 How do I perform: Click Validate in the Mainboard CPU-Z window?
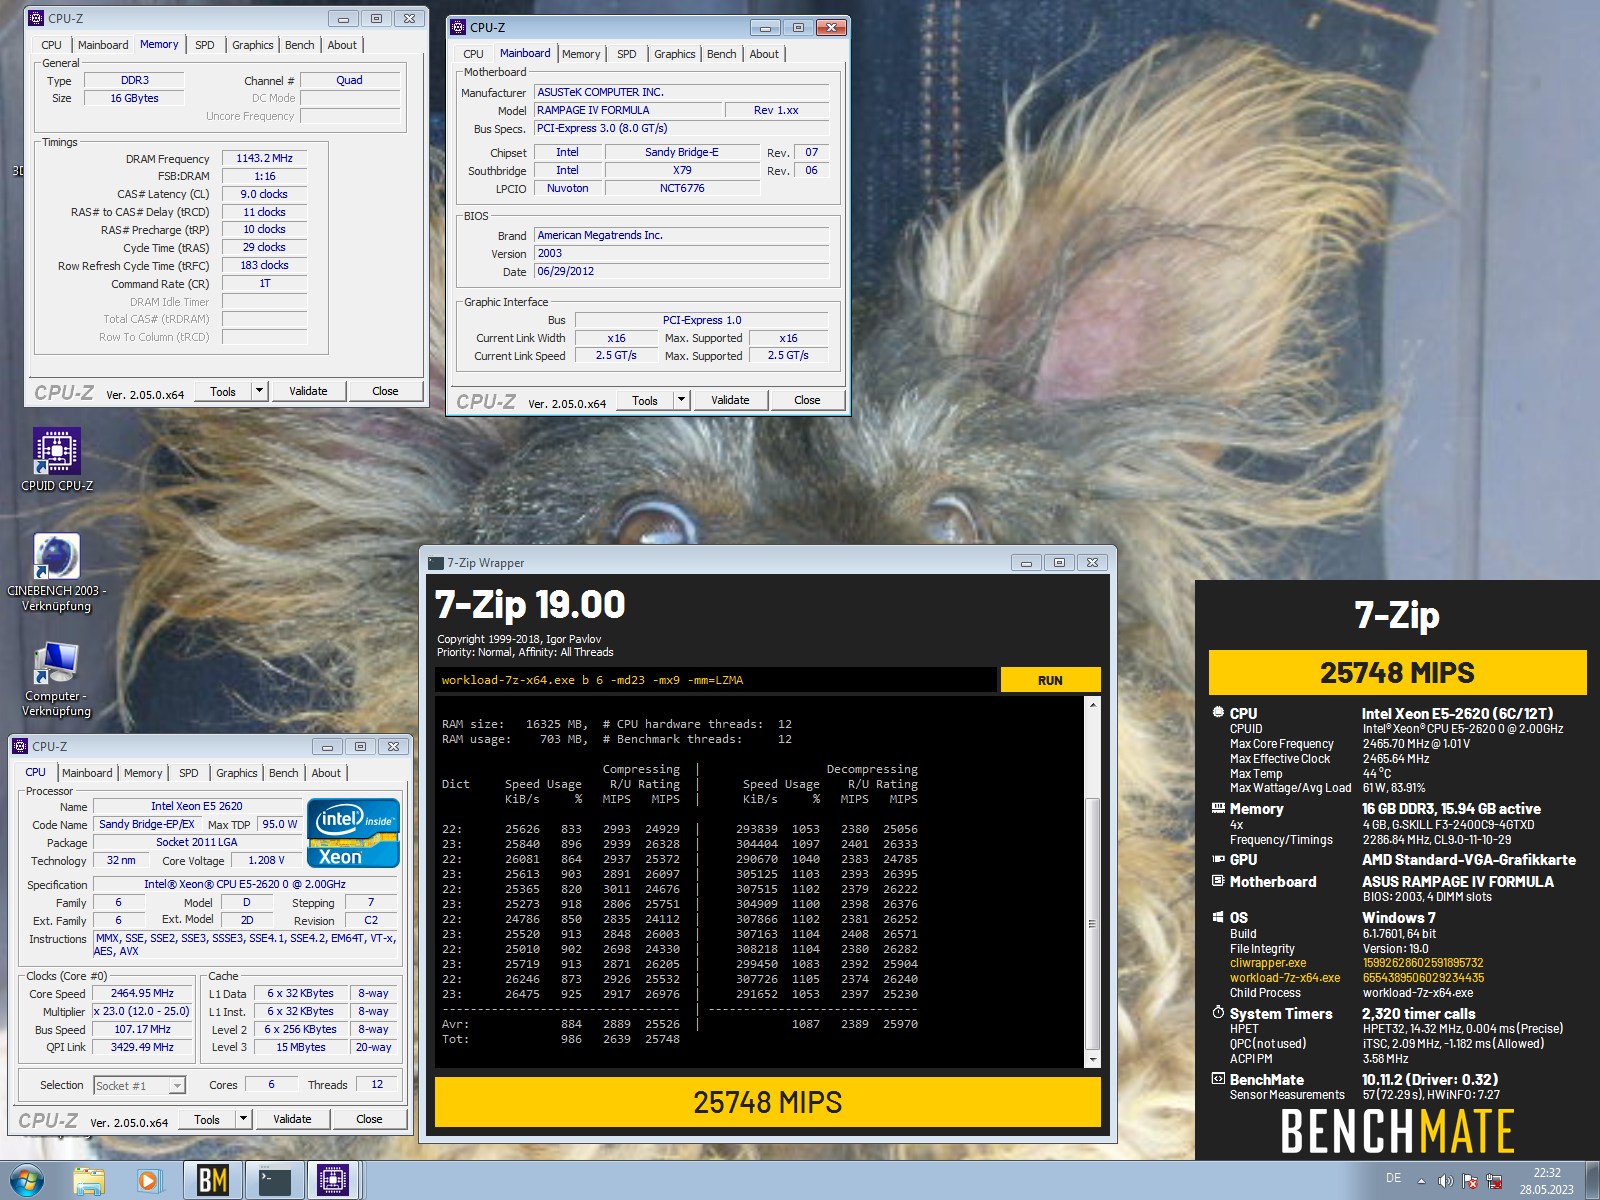[730, 400]
